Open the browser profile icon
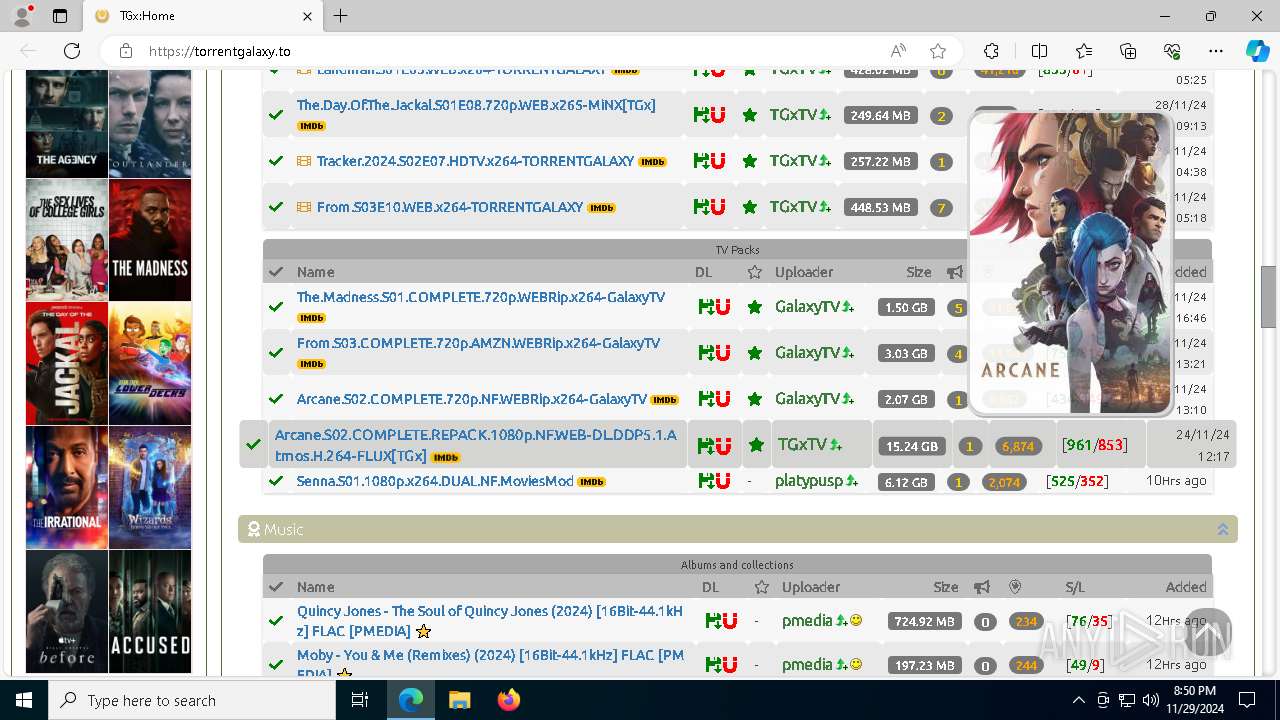The image size is (1280, 720). 23,16
